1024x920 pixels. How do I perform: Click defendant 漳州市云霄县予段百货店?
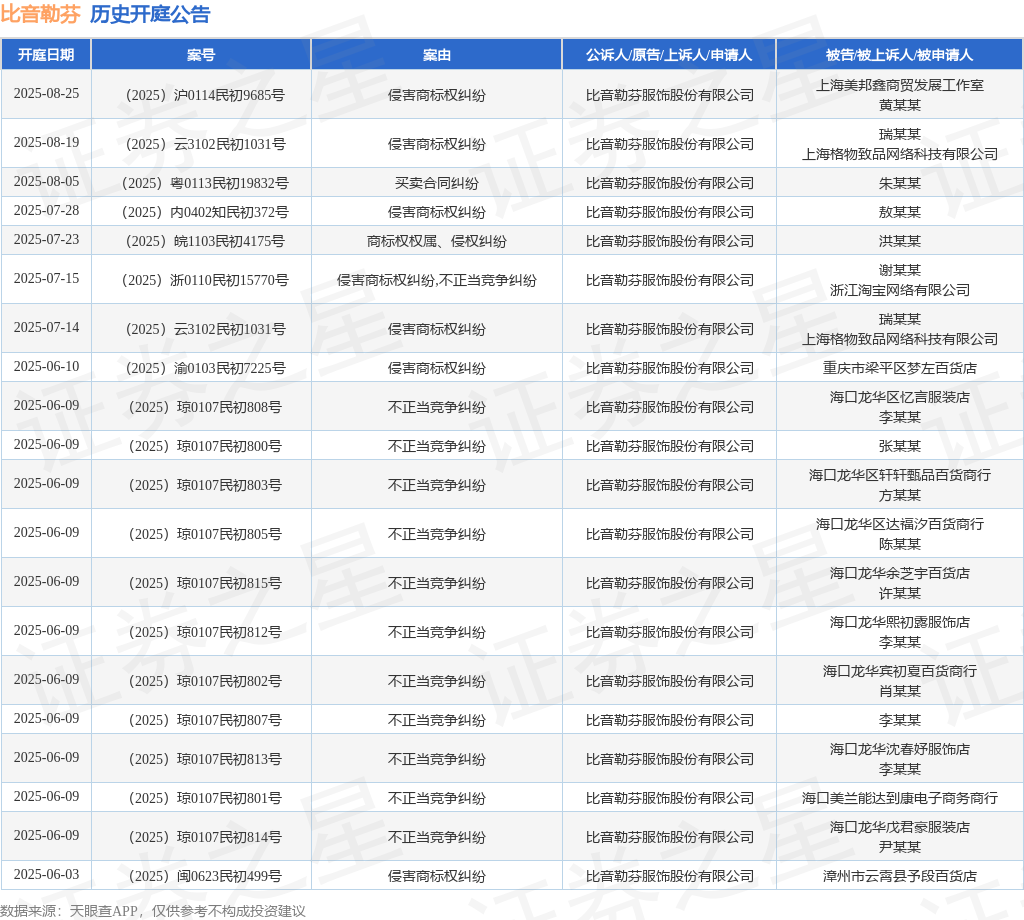[899, 877]
